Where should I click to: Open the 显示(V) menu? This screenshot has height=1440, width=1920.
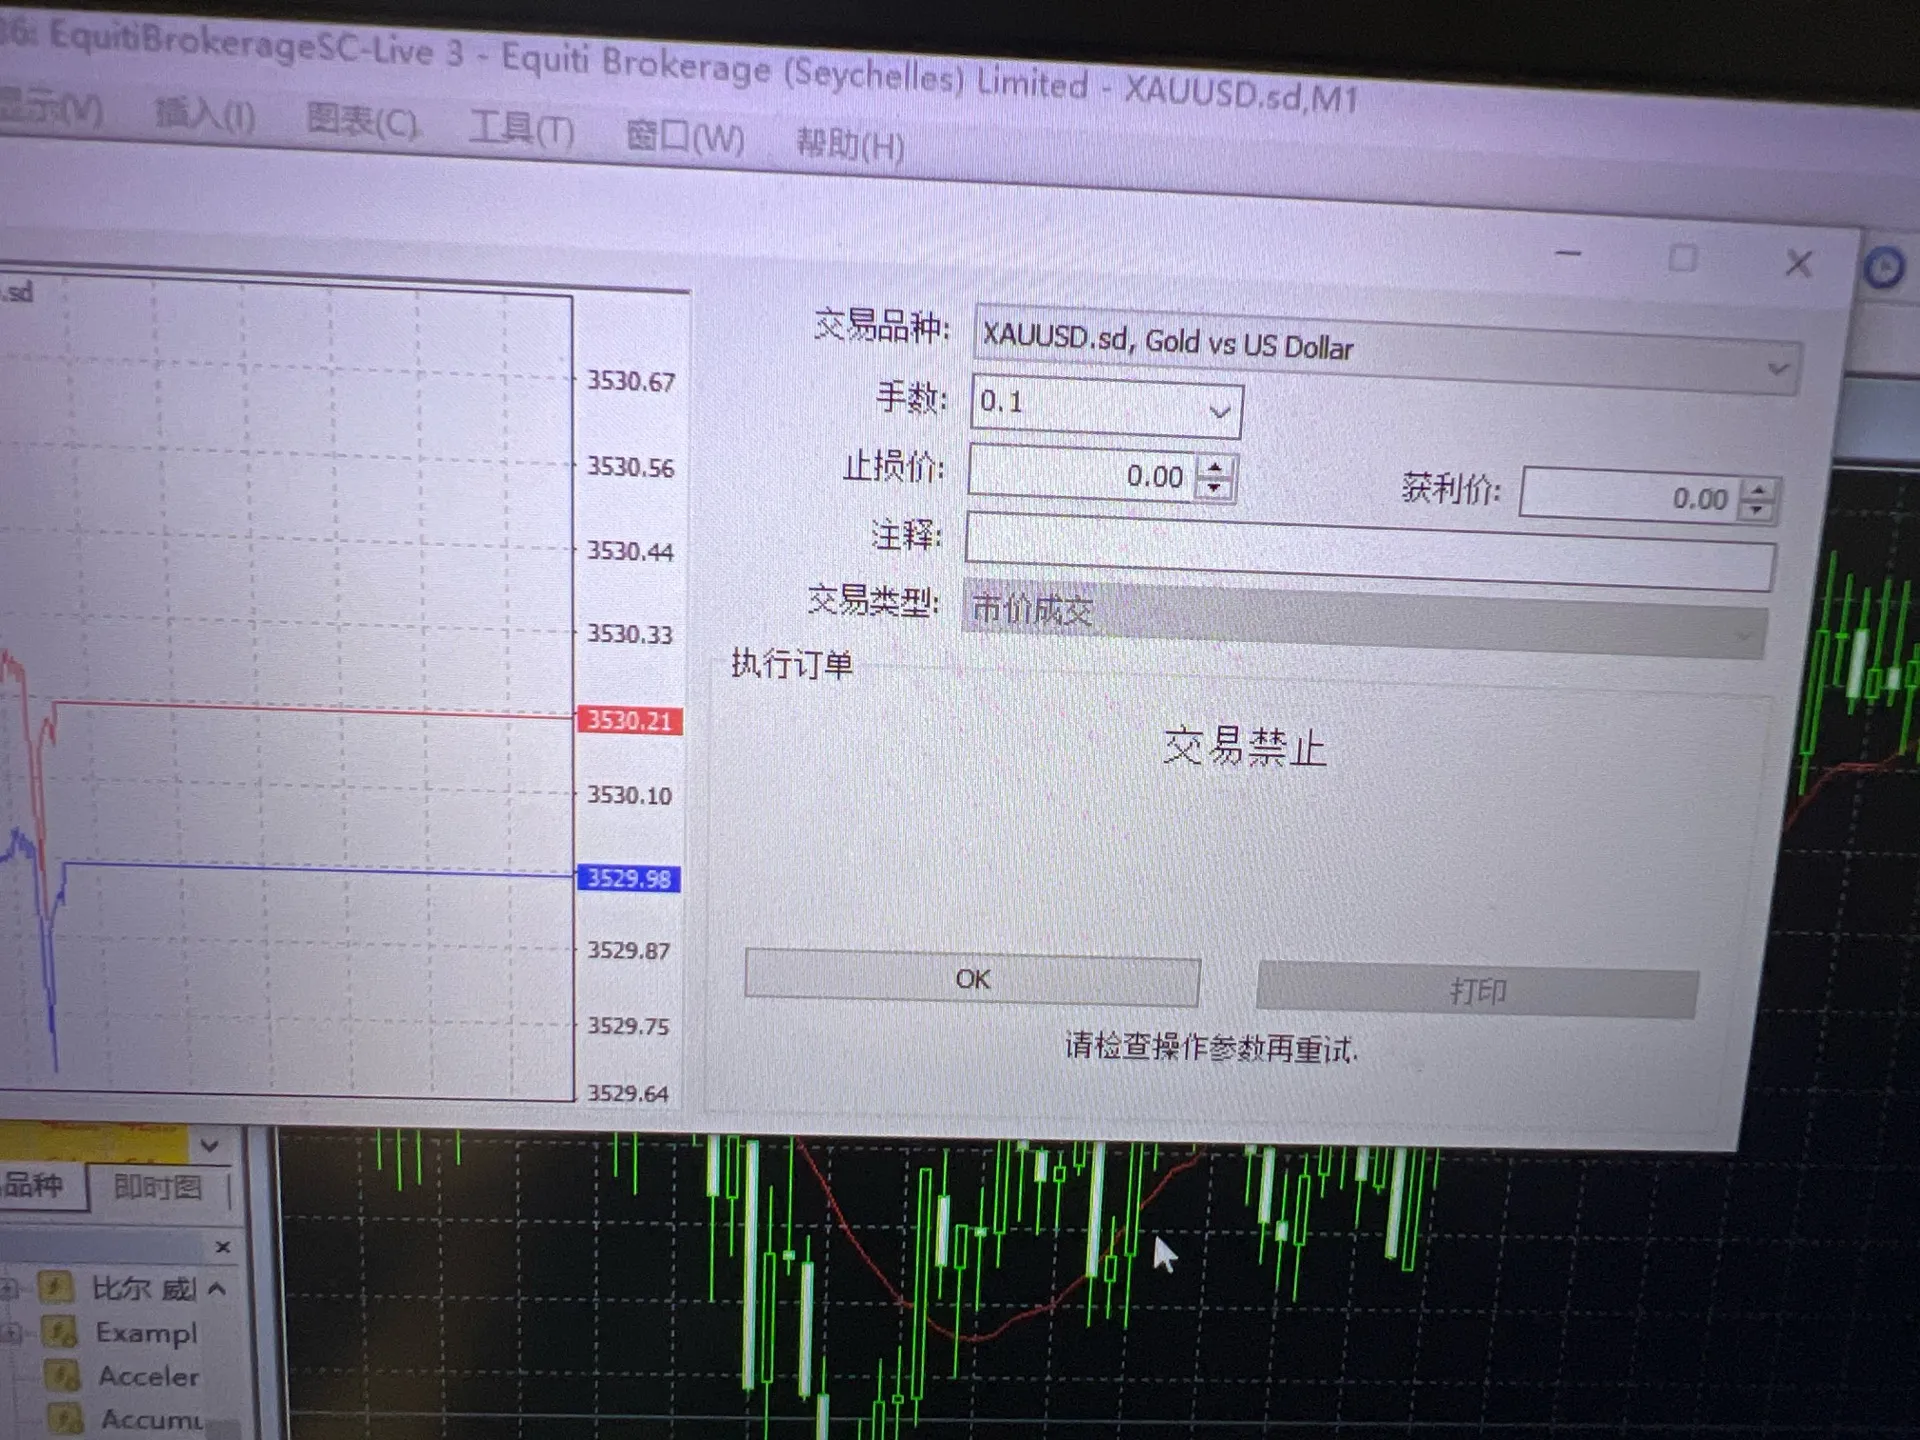coord(50,107)
